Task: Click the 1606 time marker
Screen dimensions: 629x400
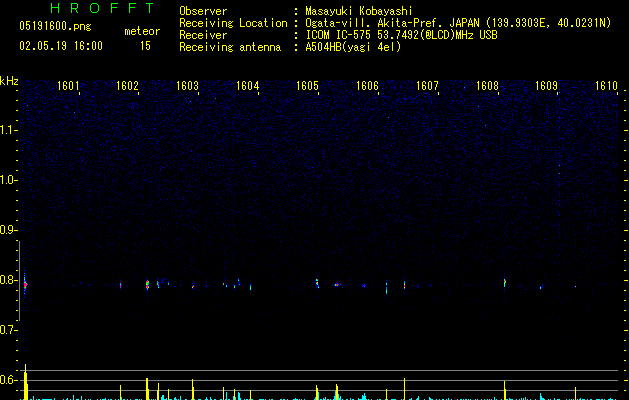Action: (367, 86)
